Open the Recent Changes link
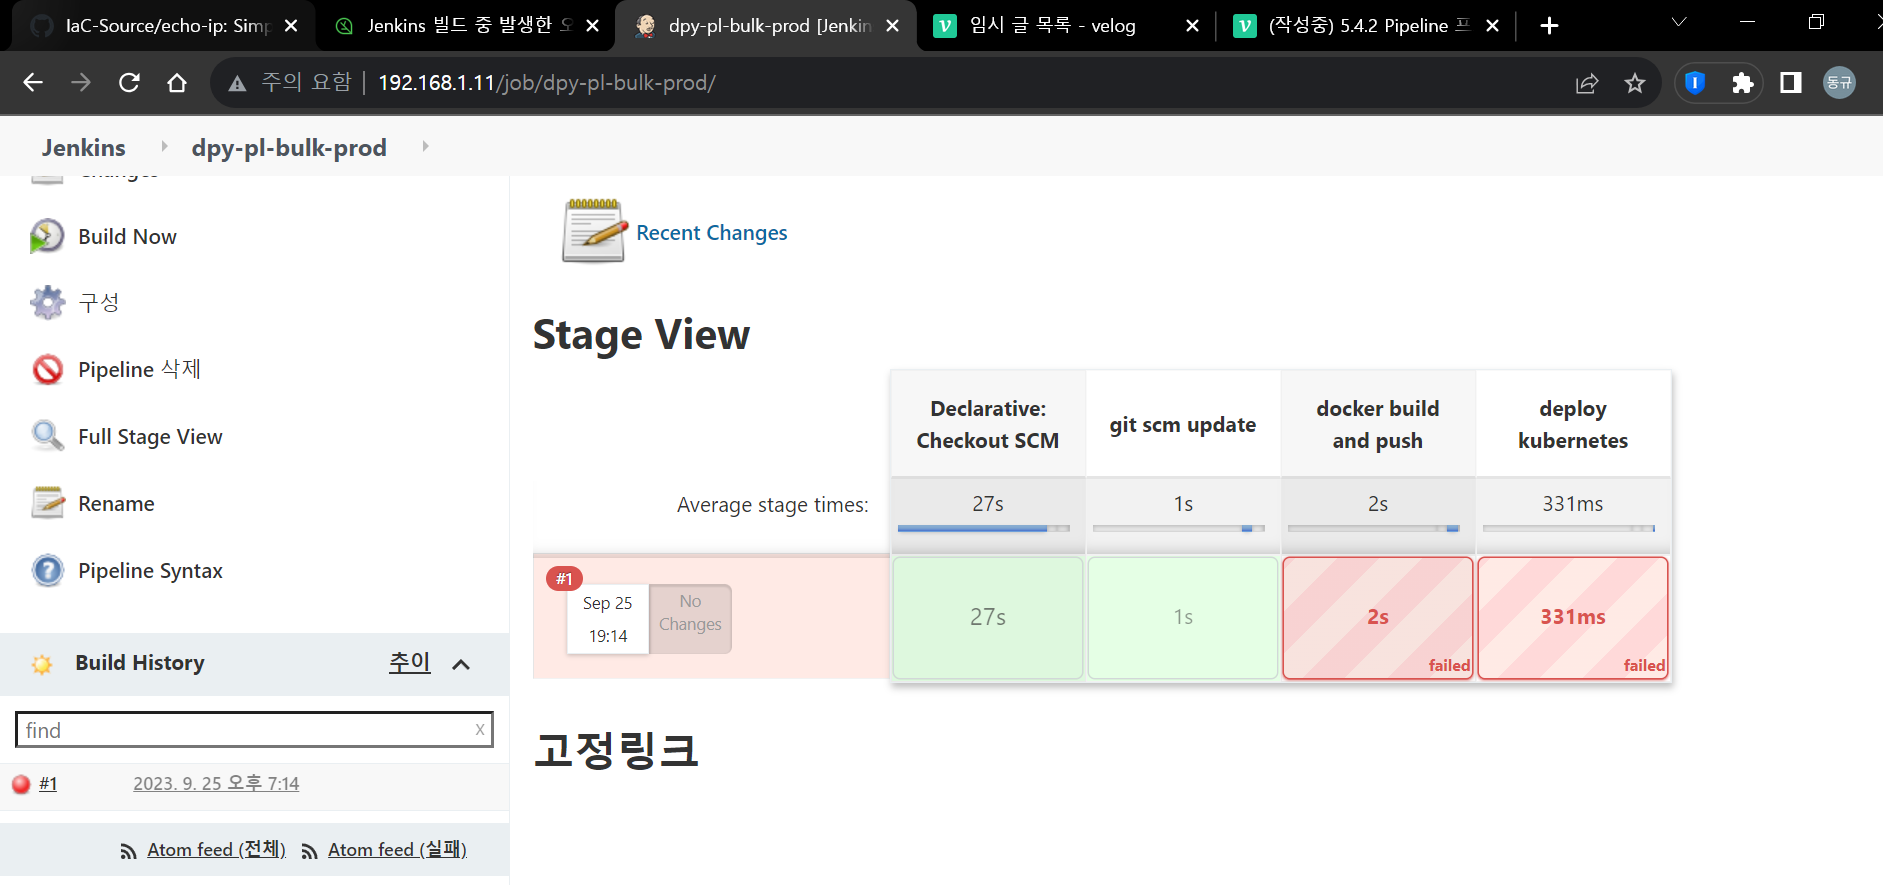Image resolution: width=1883 pixels, height=885 pixels. (x=712, y=233)
